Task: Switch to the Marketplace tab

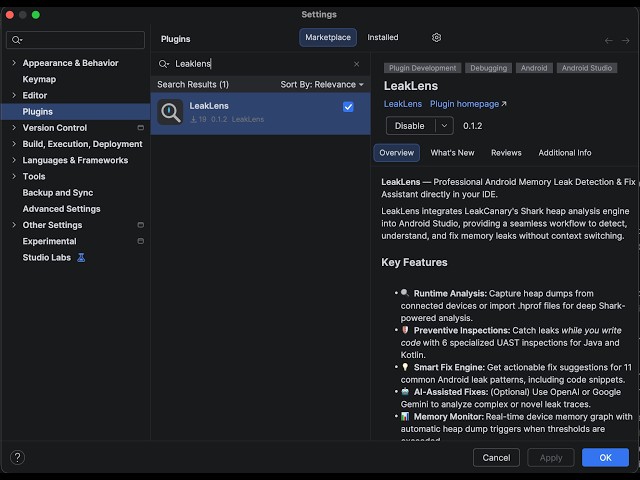Action: pos(328,38)
